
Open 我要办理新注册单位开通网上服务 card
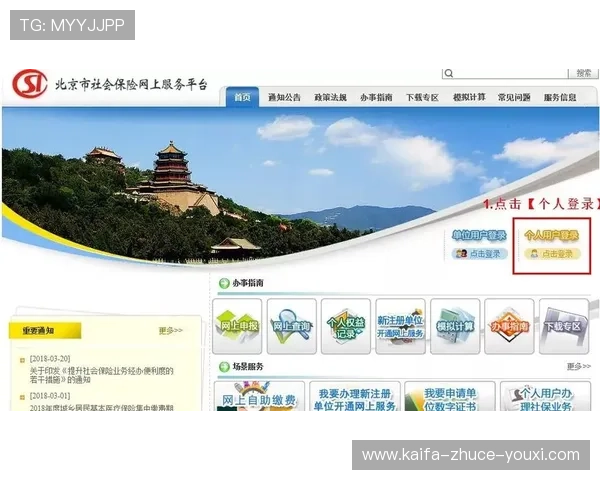tap(355, 396)
